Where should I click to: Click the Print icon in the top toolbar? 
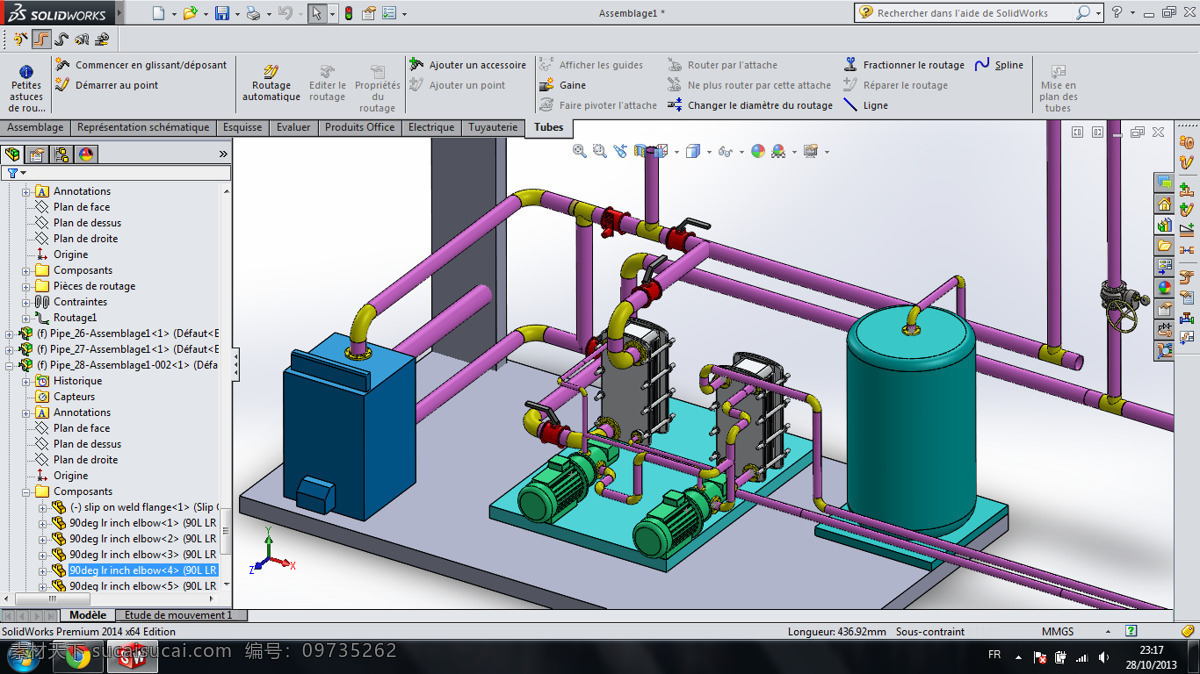pyautogui.click(x=253, y=13)
